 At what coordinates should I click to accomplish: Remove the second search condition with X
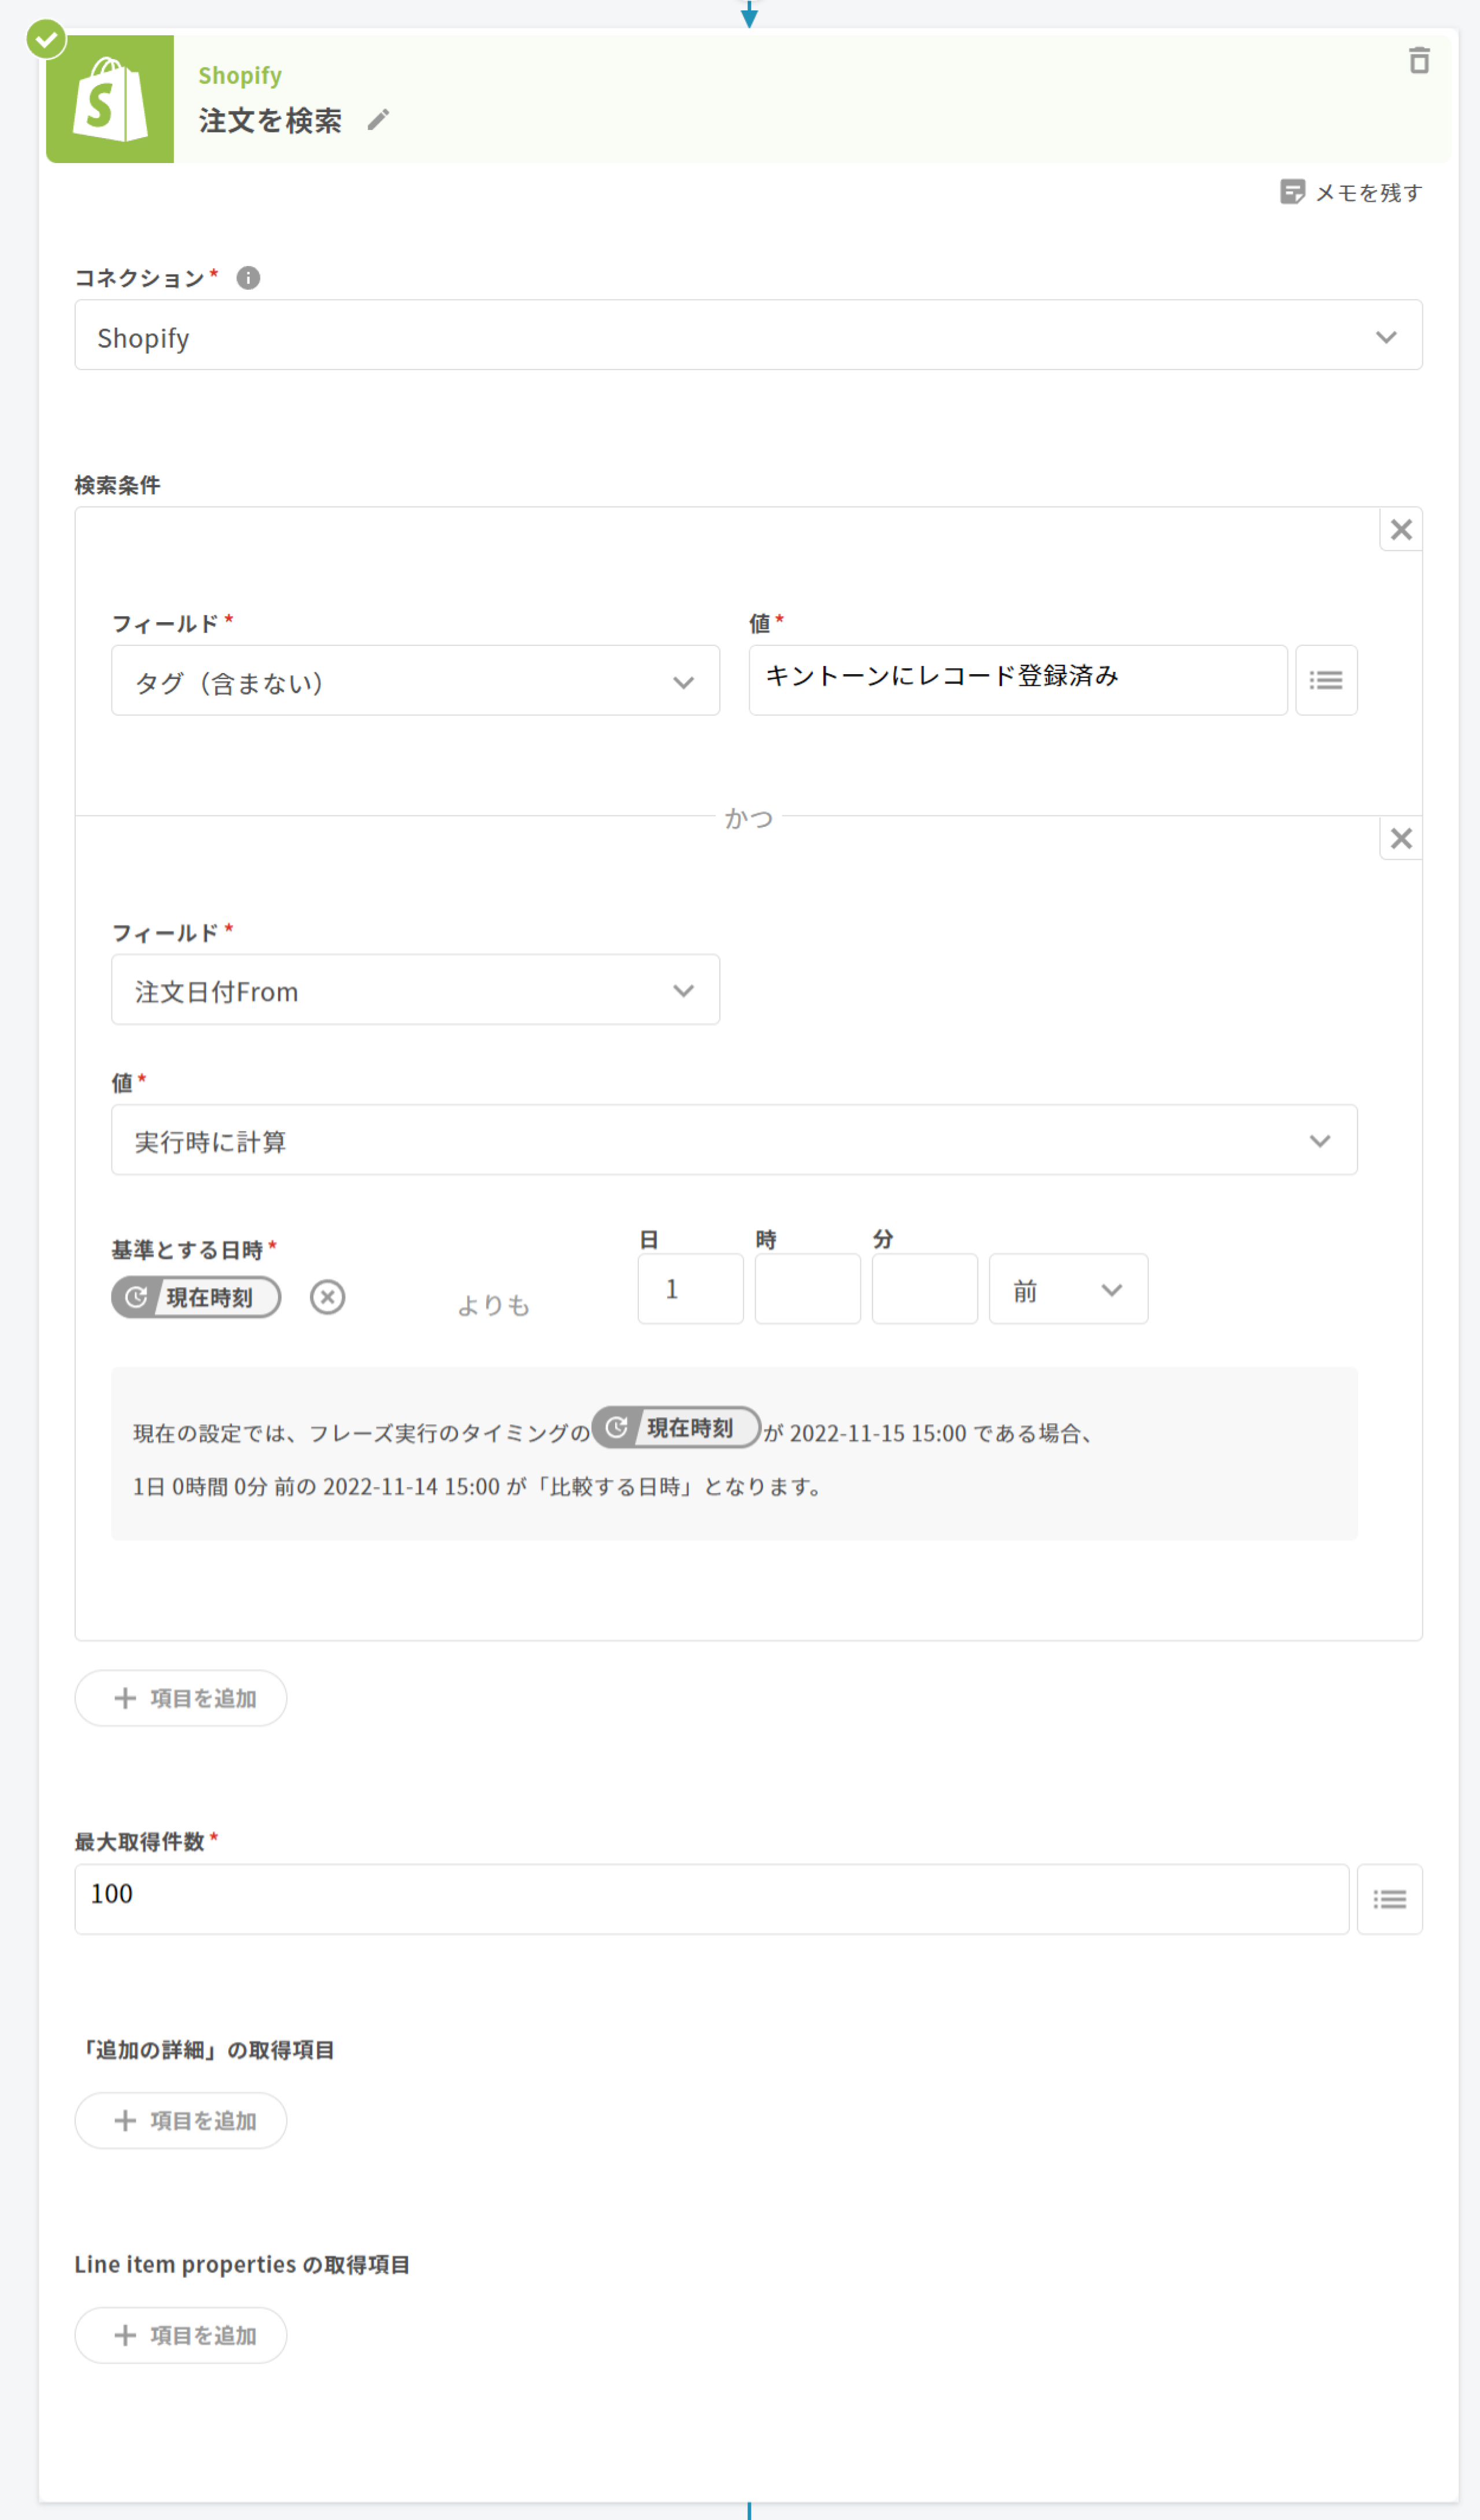pyautogui.click(x=1401, y=838)
